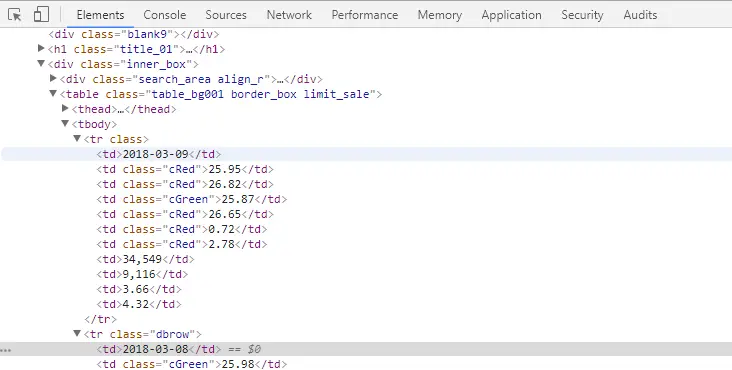Select the td 3.66 line
The width and height of the screenshot is (732, 370).
139,289
